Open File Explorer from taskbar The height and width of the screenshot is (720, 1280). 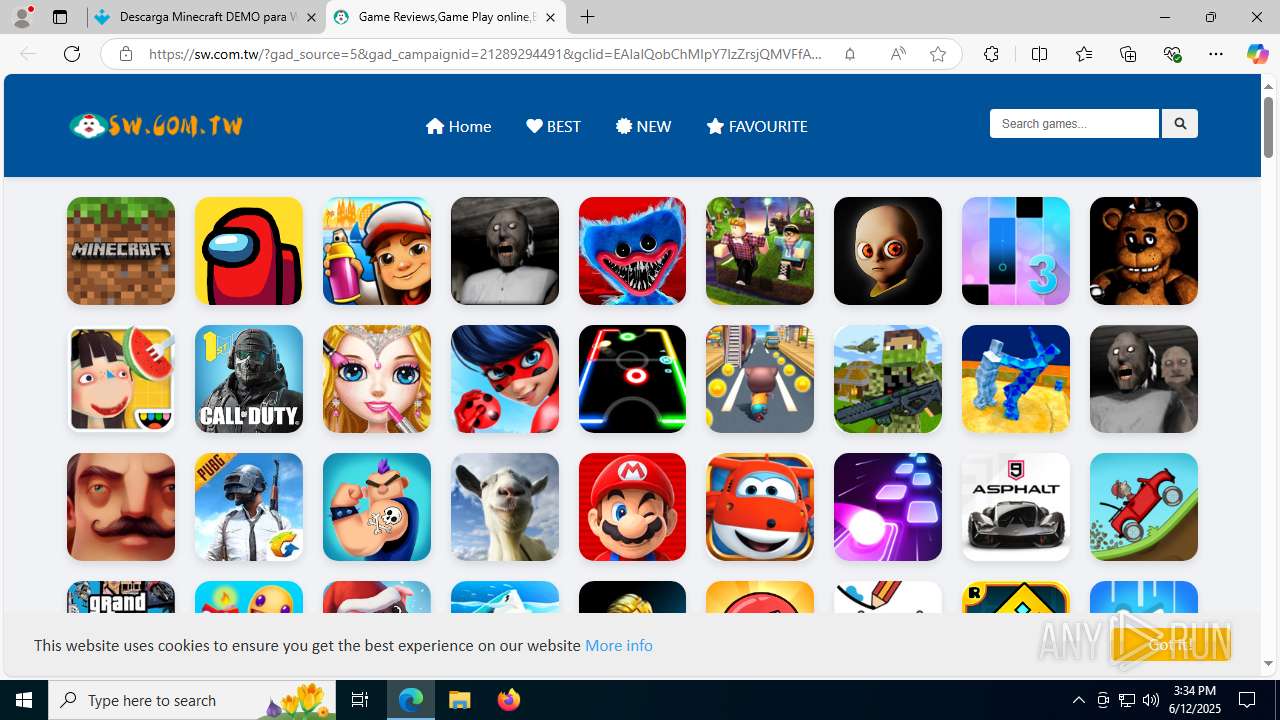tap(460, 700)
